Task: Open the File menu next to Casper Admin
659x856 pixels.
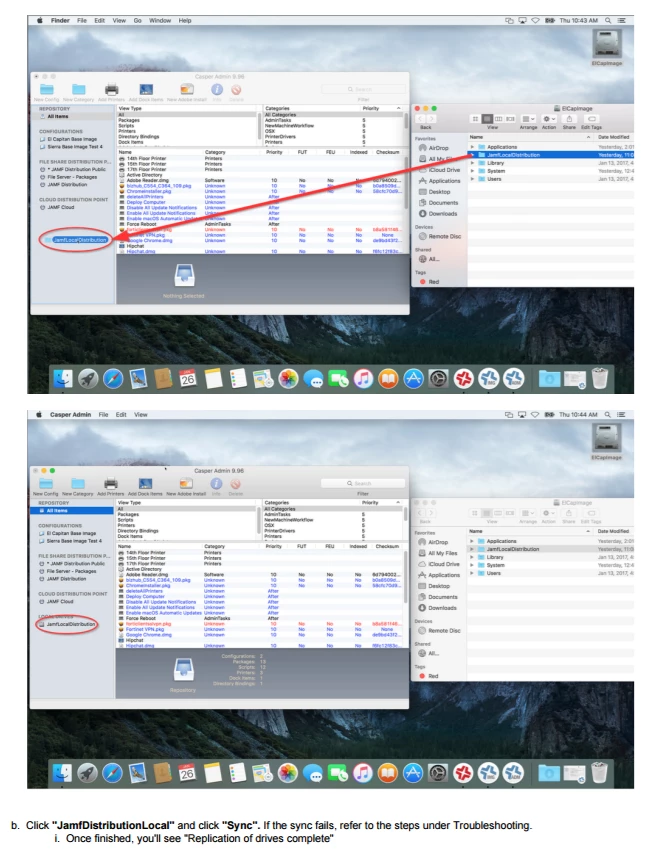Action: (x=103, y=414)
